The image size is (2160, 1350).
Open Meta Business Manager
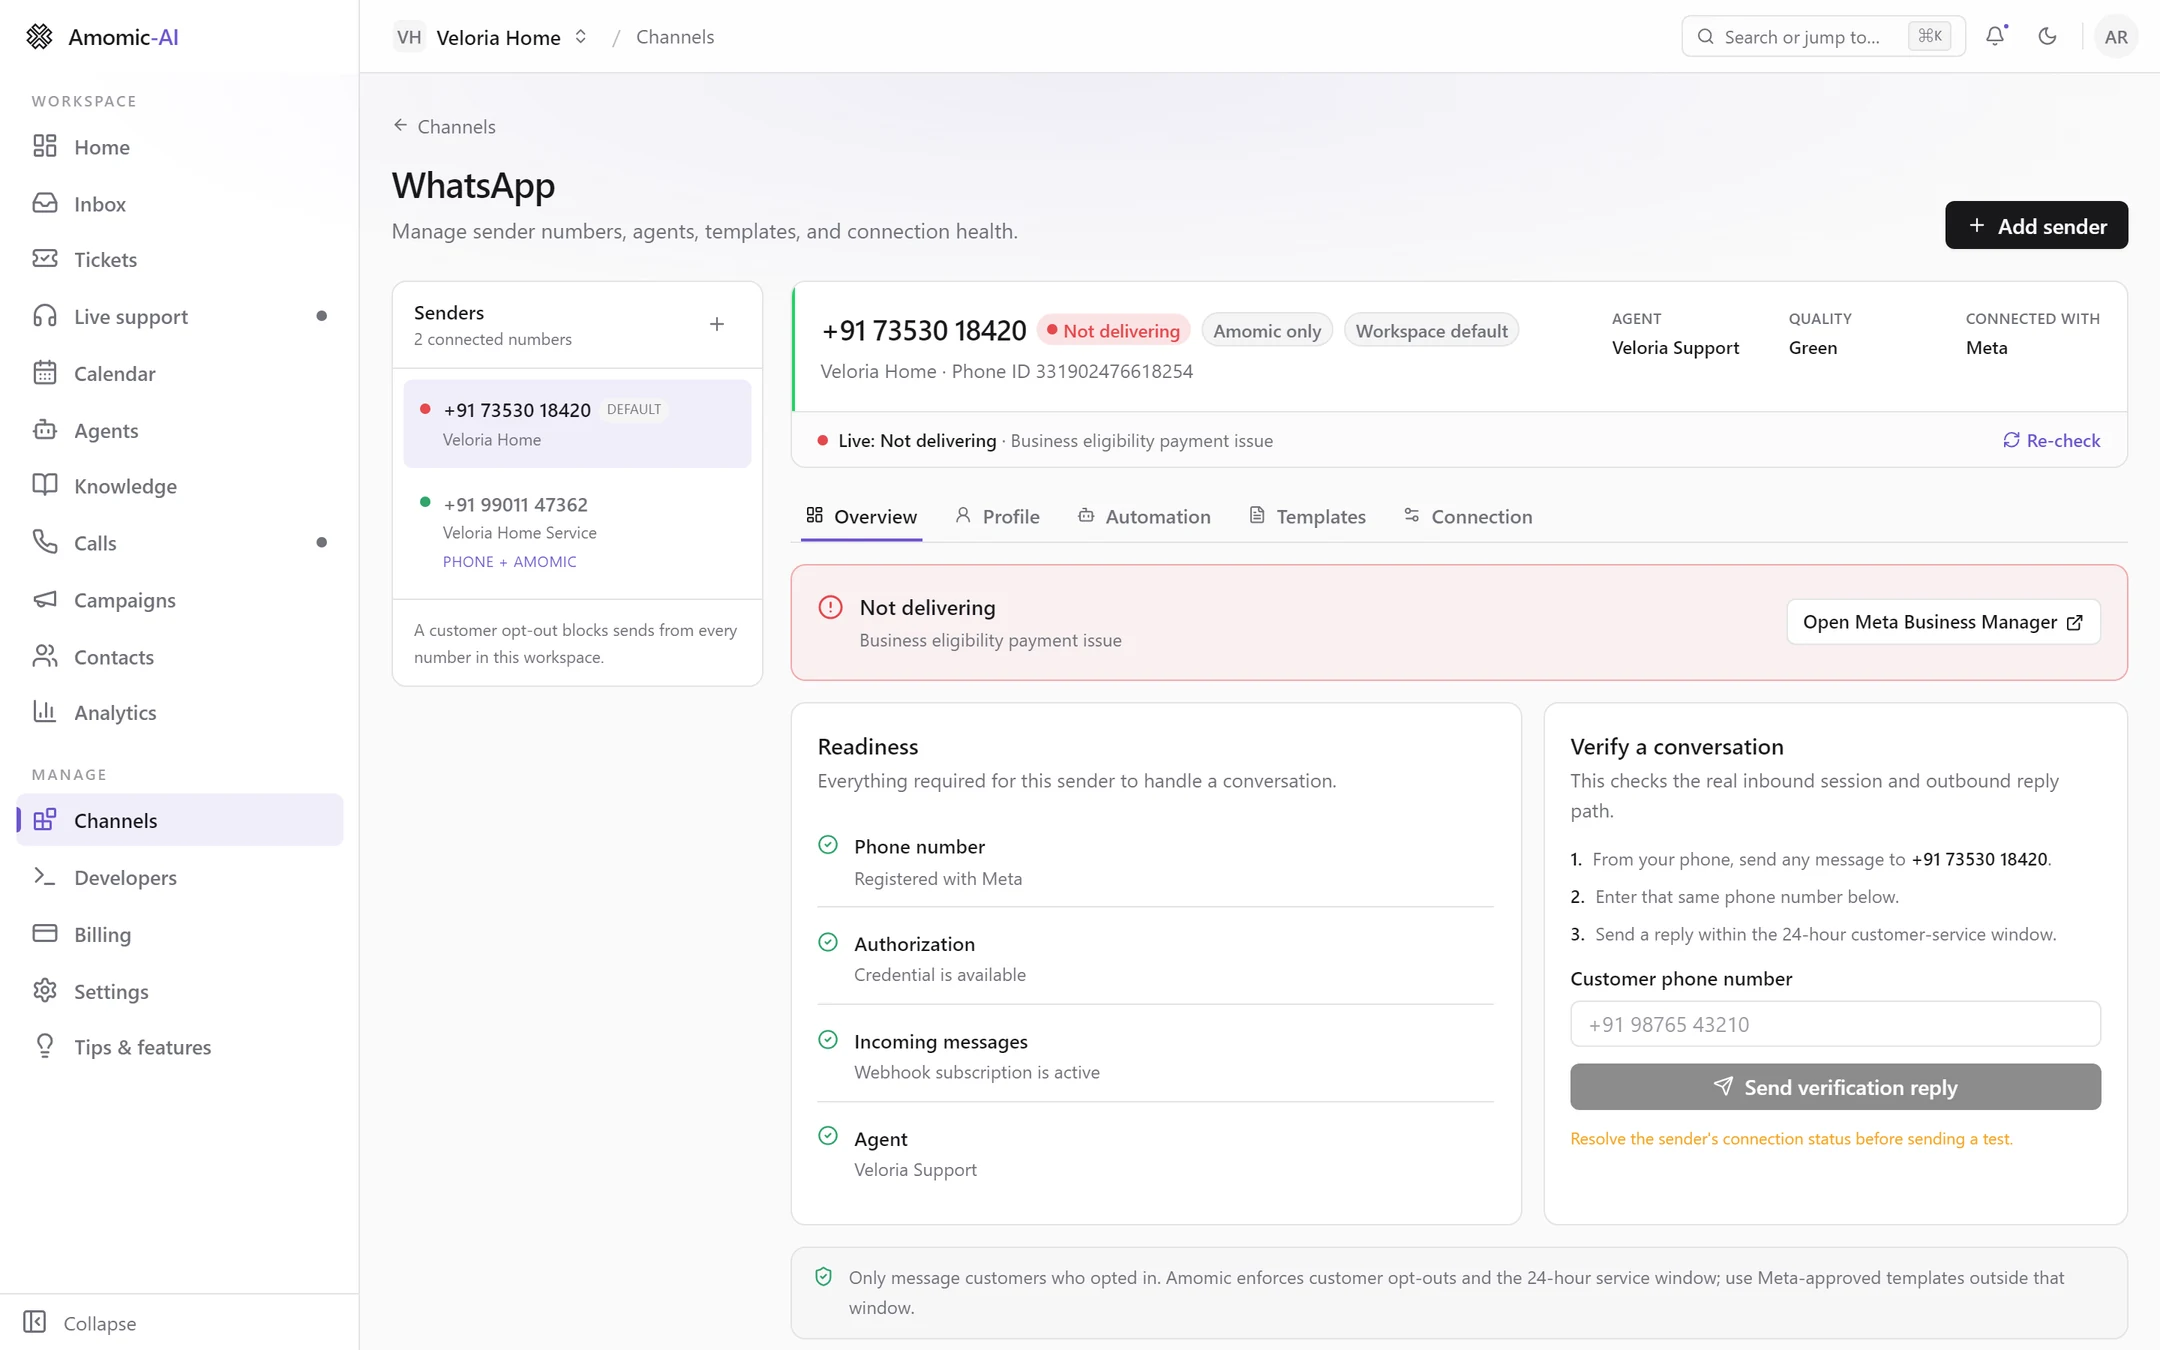click(1943, 622)
